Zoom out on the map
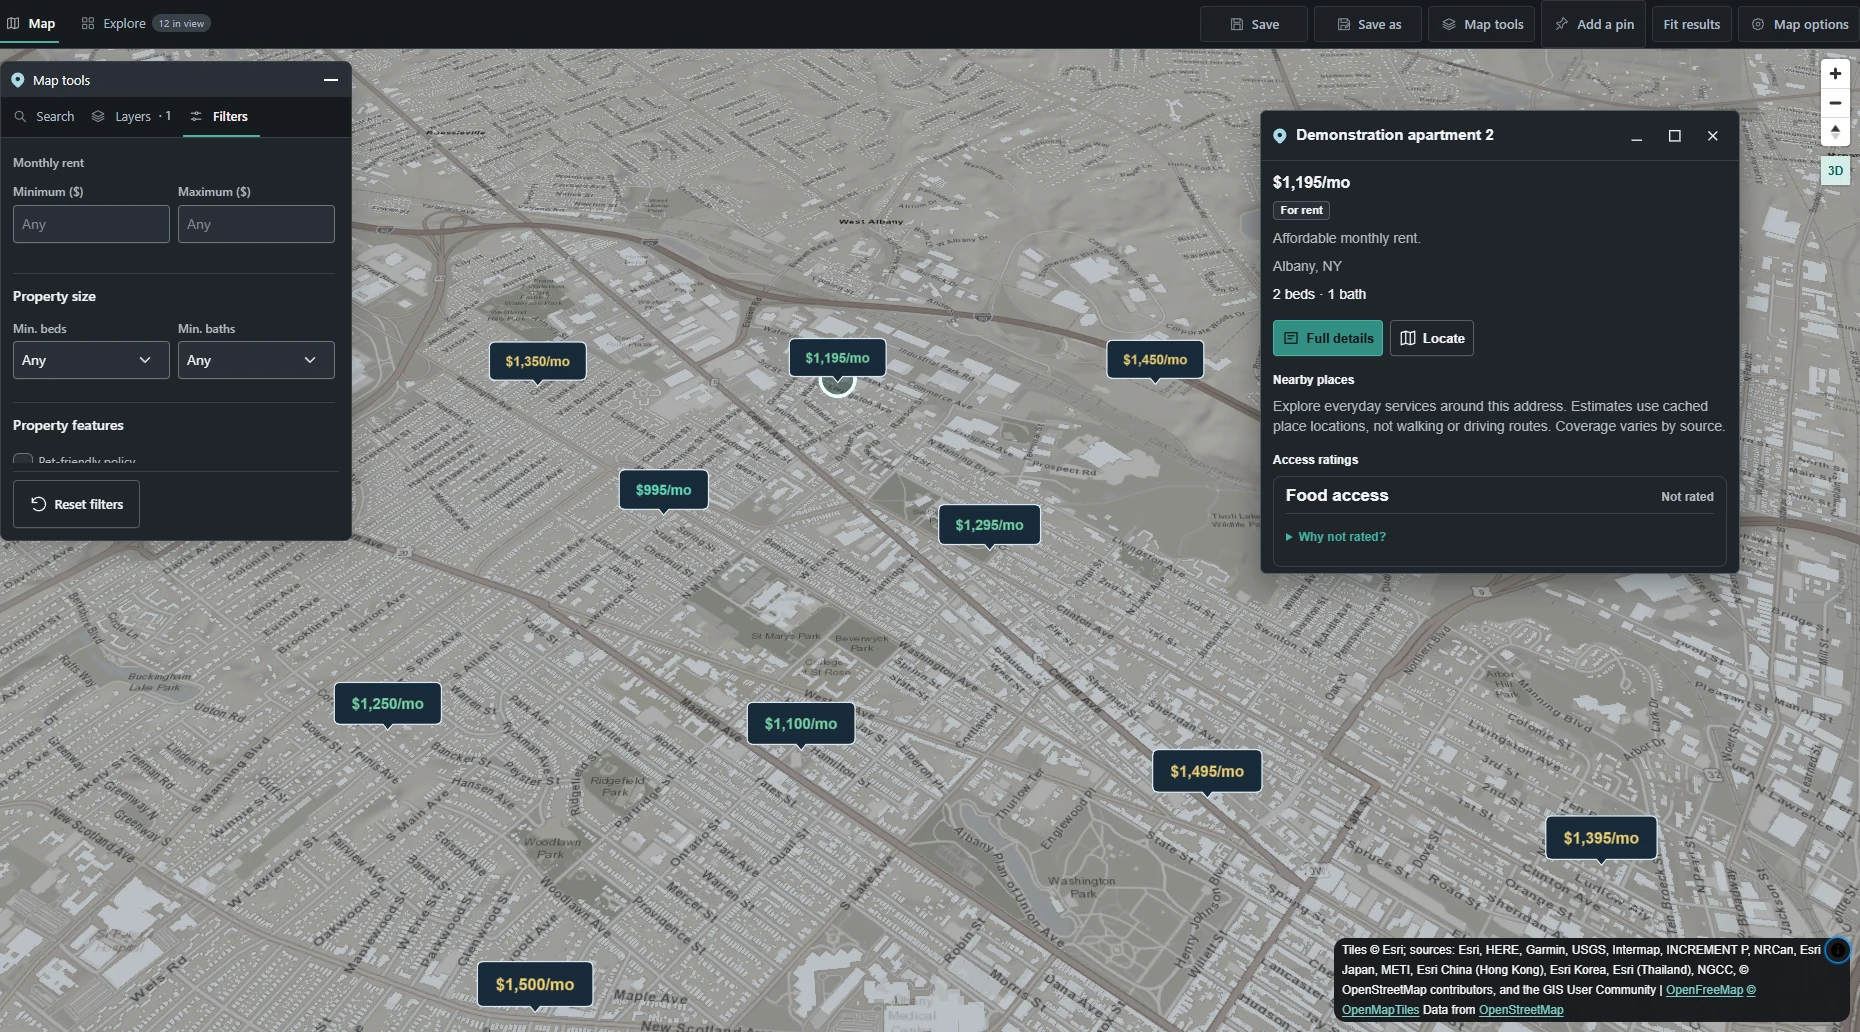Viewport: 1860px width, 1032px height. [x=1835, y=103]
